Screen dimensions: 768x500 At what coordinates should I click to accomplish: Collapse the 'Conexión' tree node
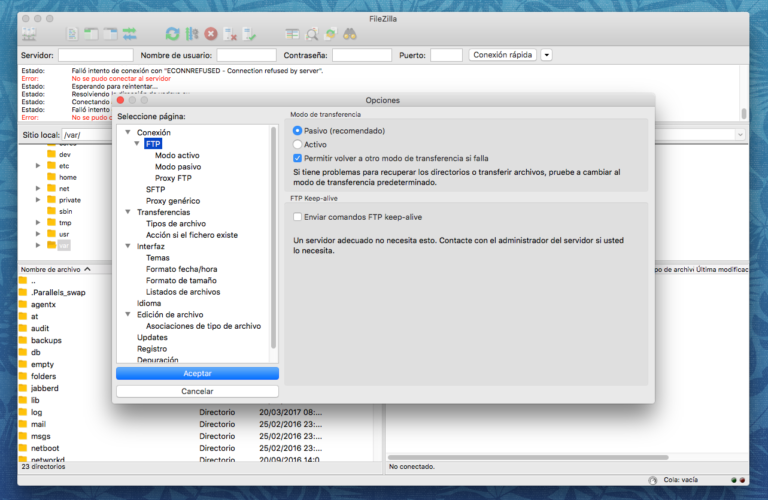(x=128, y=132)
